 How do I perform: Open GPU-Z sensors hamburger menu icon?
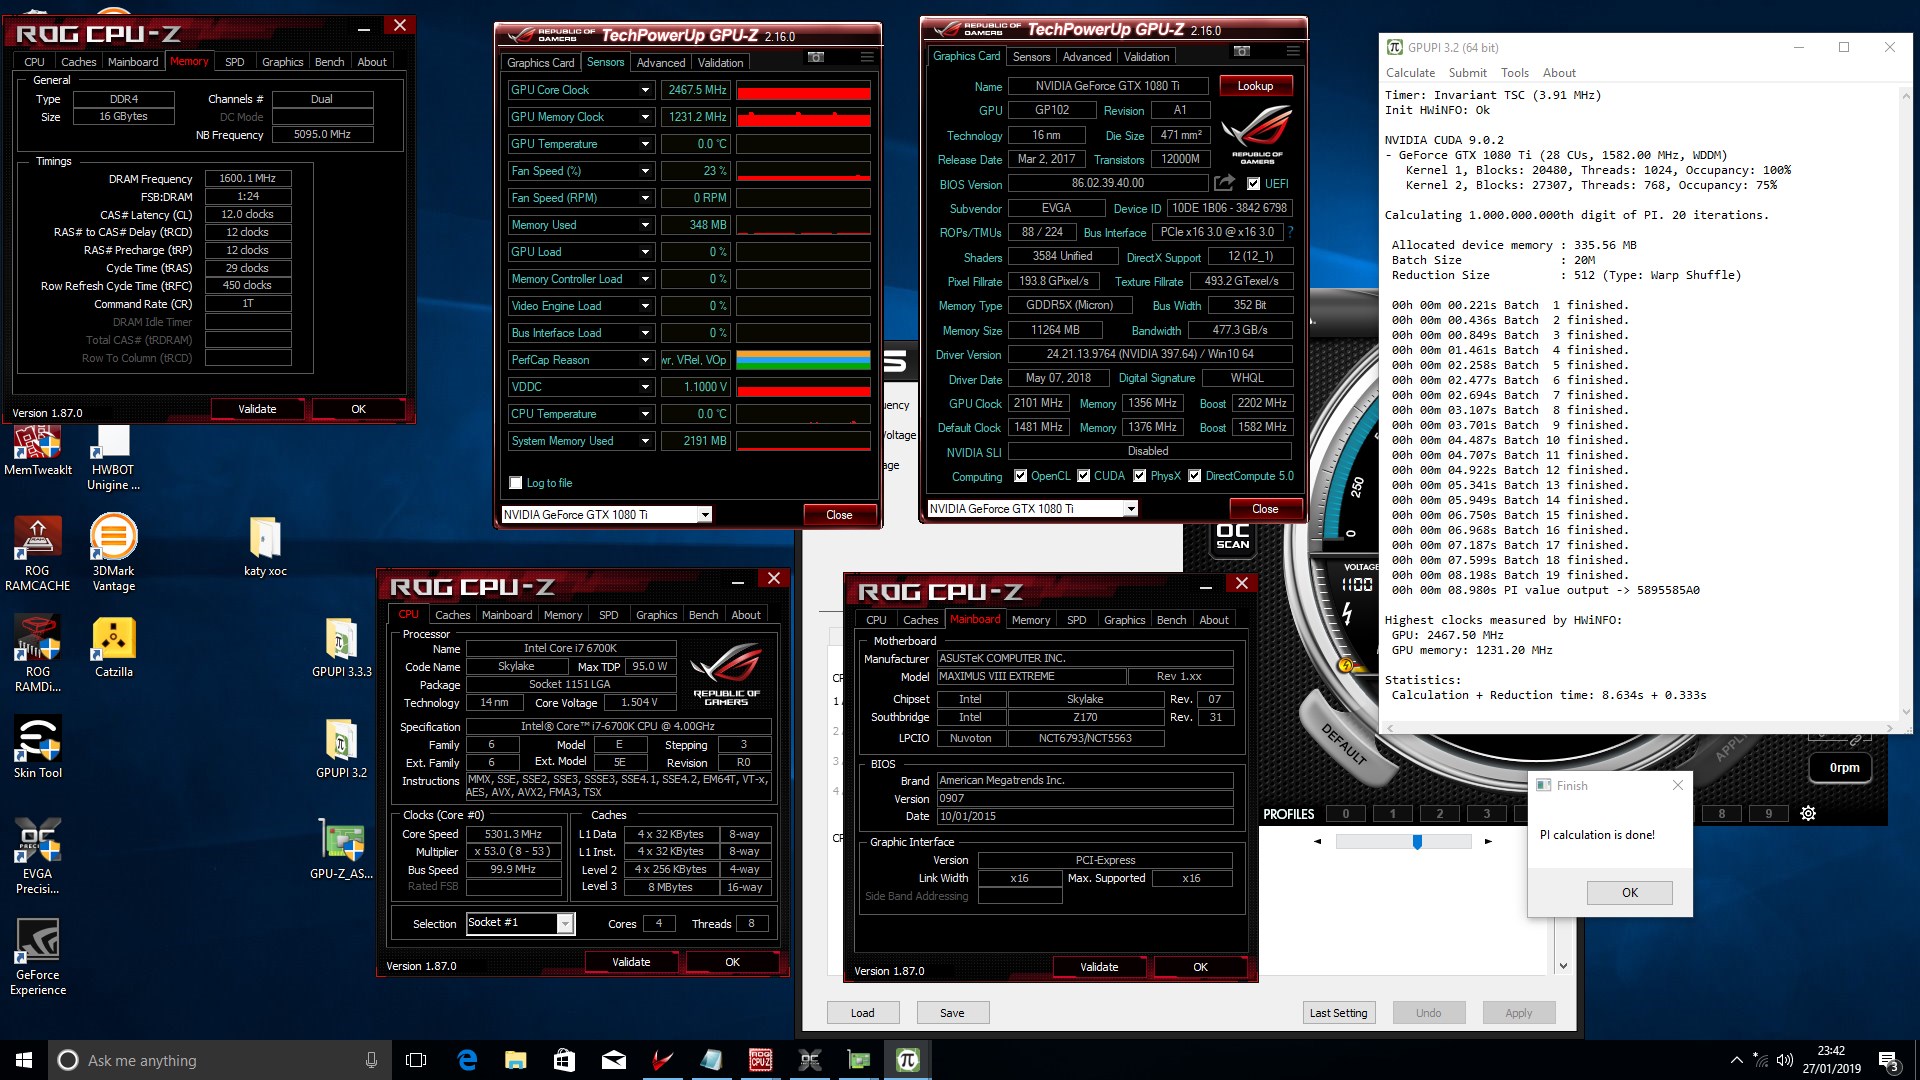[x=867, y=57]
